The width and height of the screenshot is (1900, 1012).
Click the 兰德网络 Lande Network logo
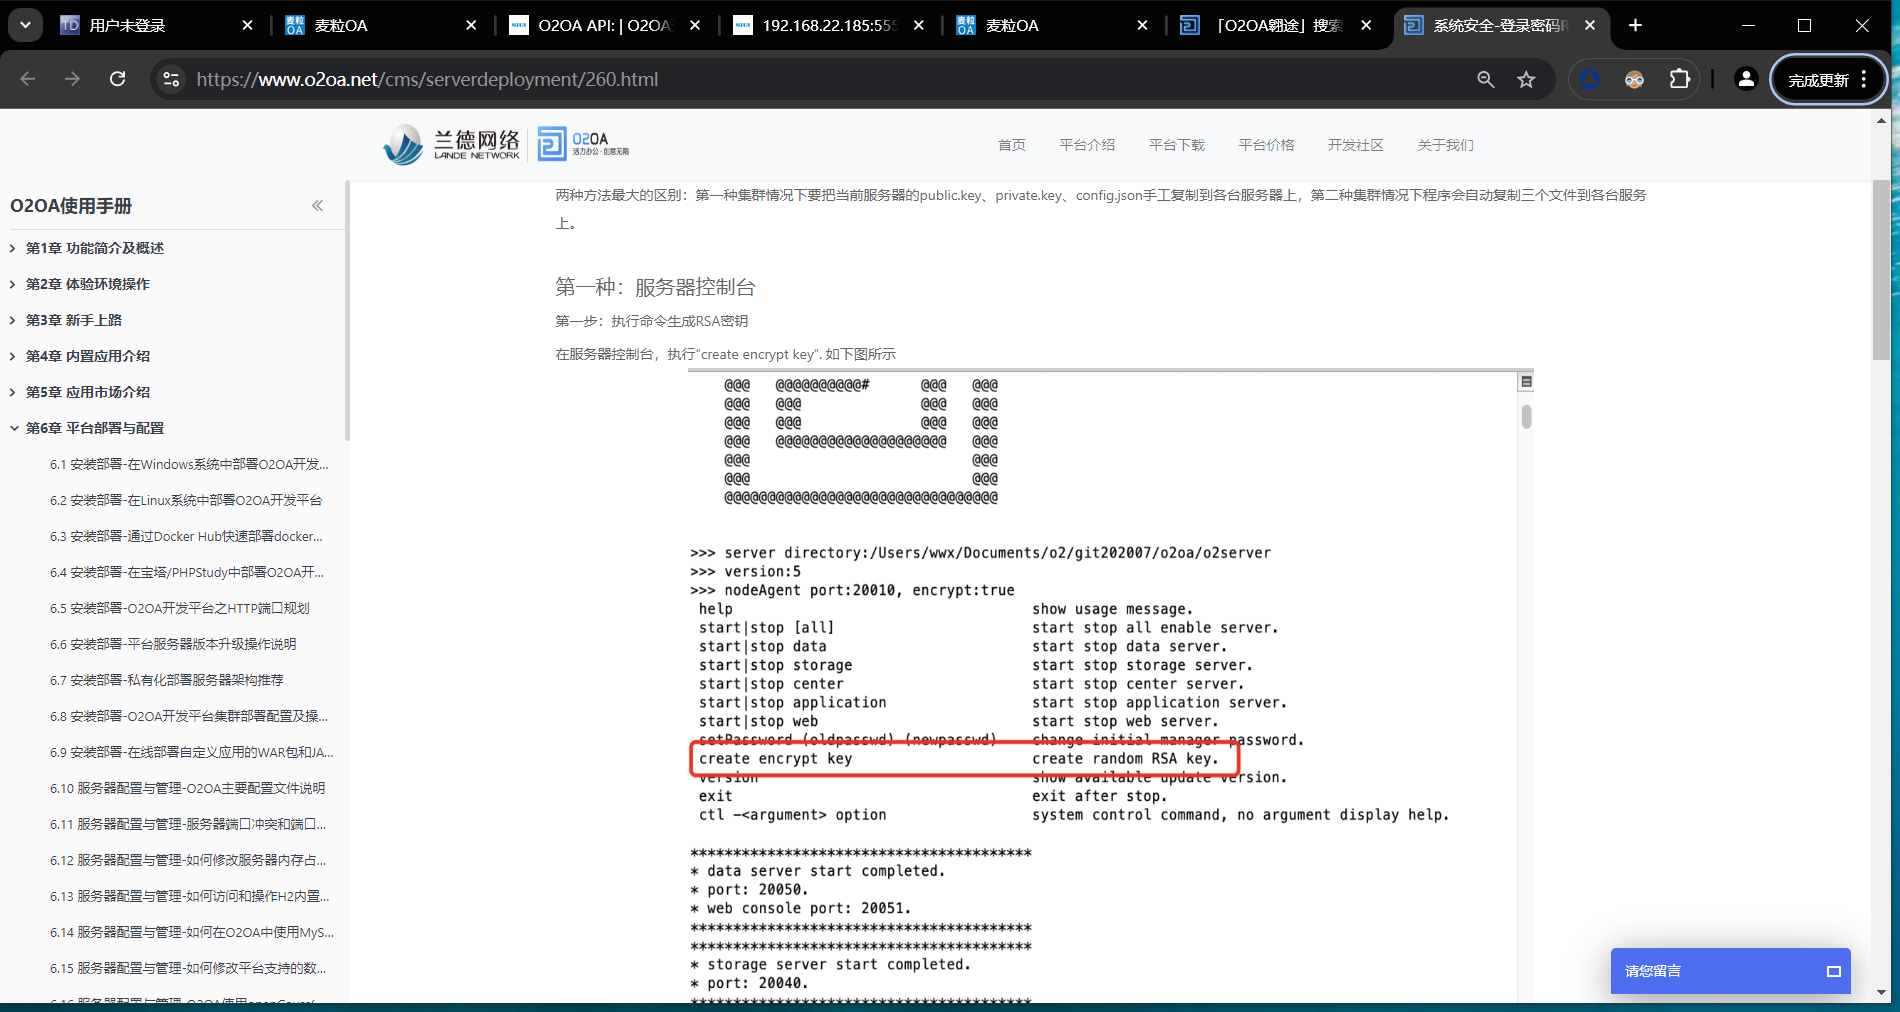(452, 145)
